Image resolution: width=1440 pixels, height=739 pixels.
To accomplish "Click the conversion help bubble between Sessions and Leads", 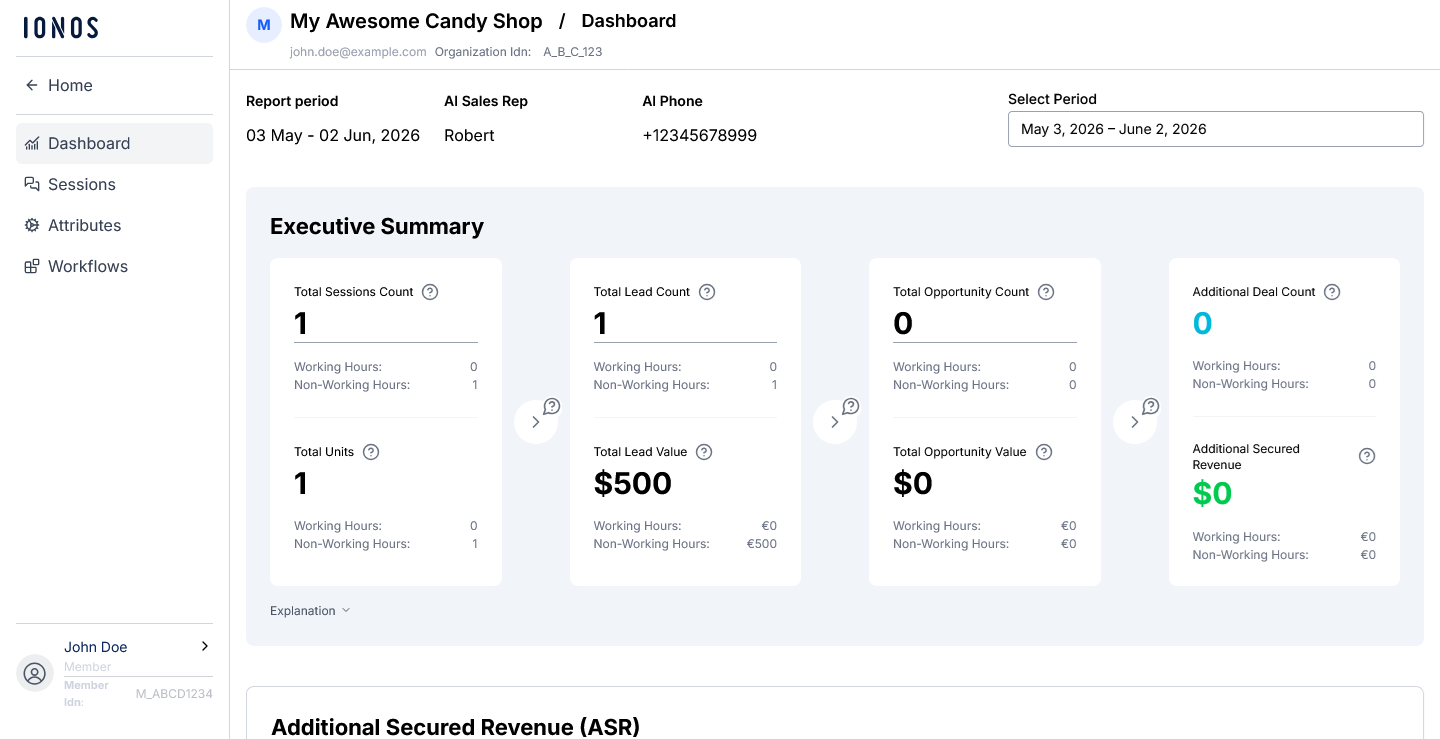I will coord(552,406).
